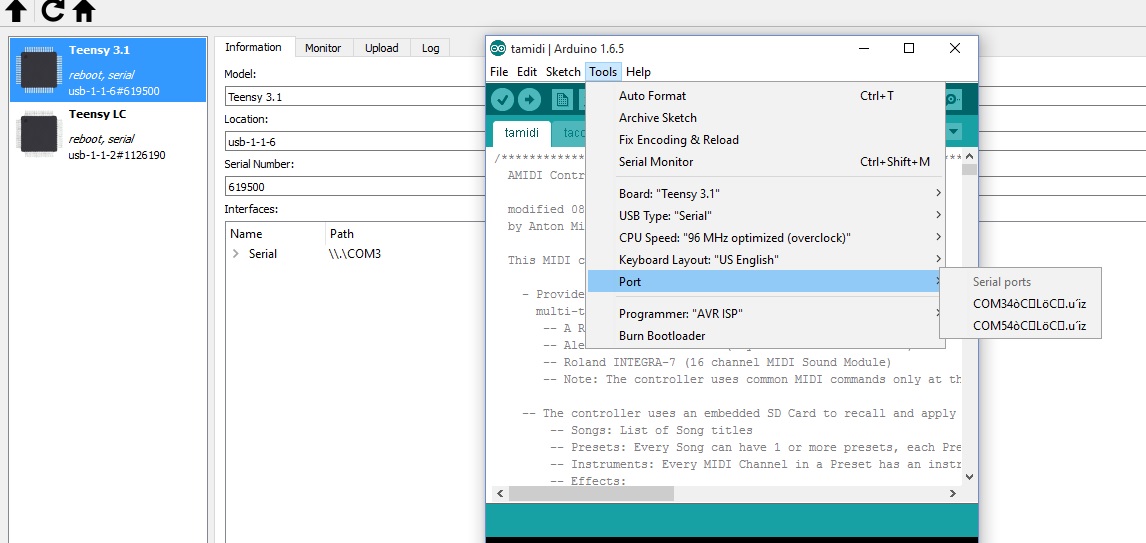The width and height of the screenshot is (1146, 543).
Task: Select the COM5 serial port entry
Action: [1020, 326]
